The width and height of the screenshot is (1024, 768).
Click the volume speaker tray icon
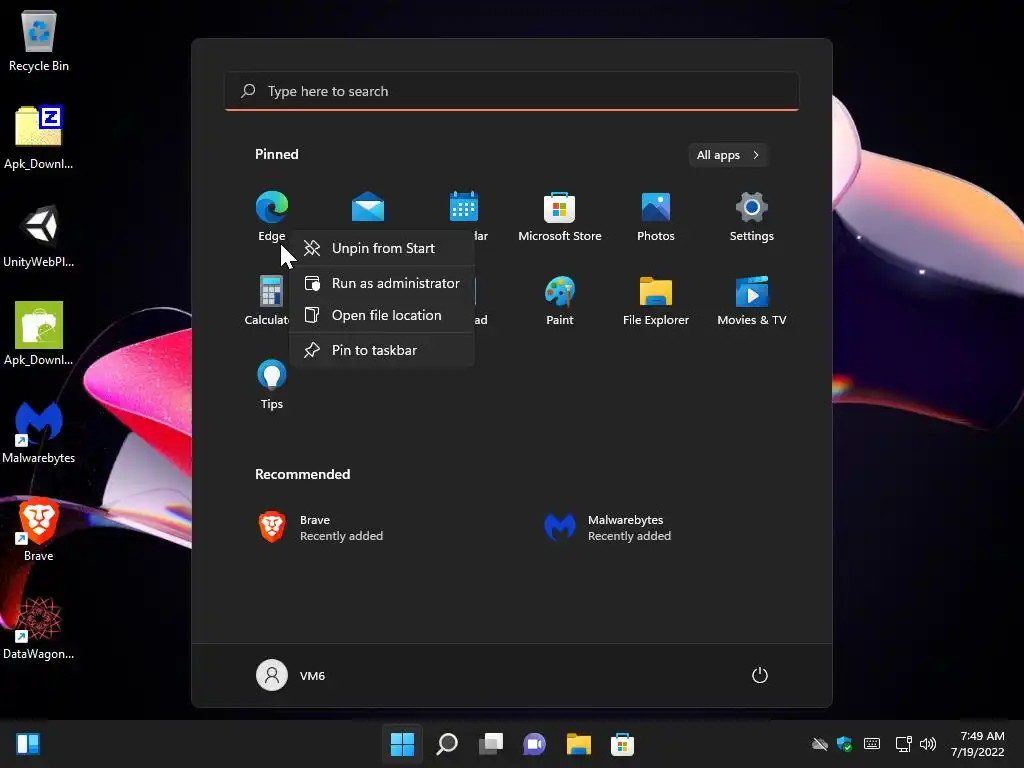tap(927, 744)
